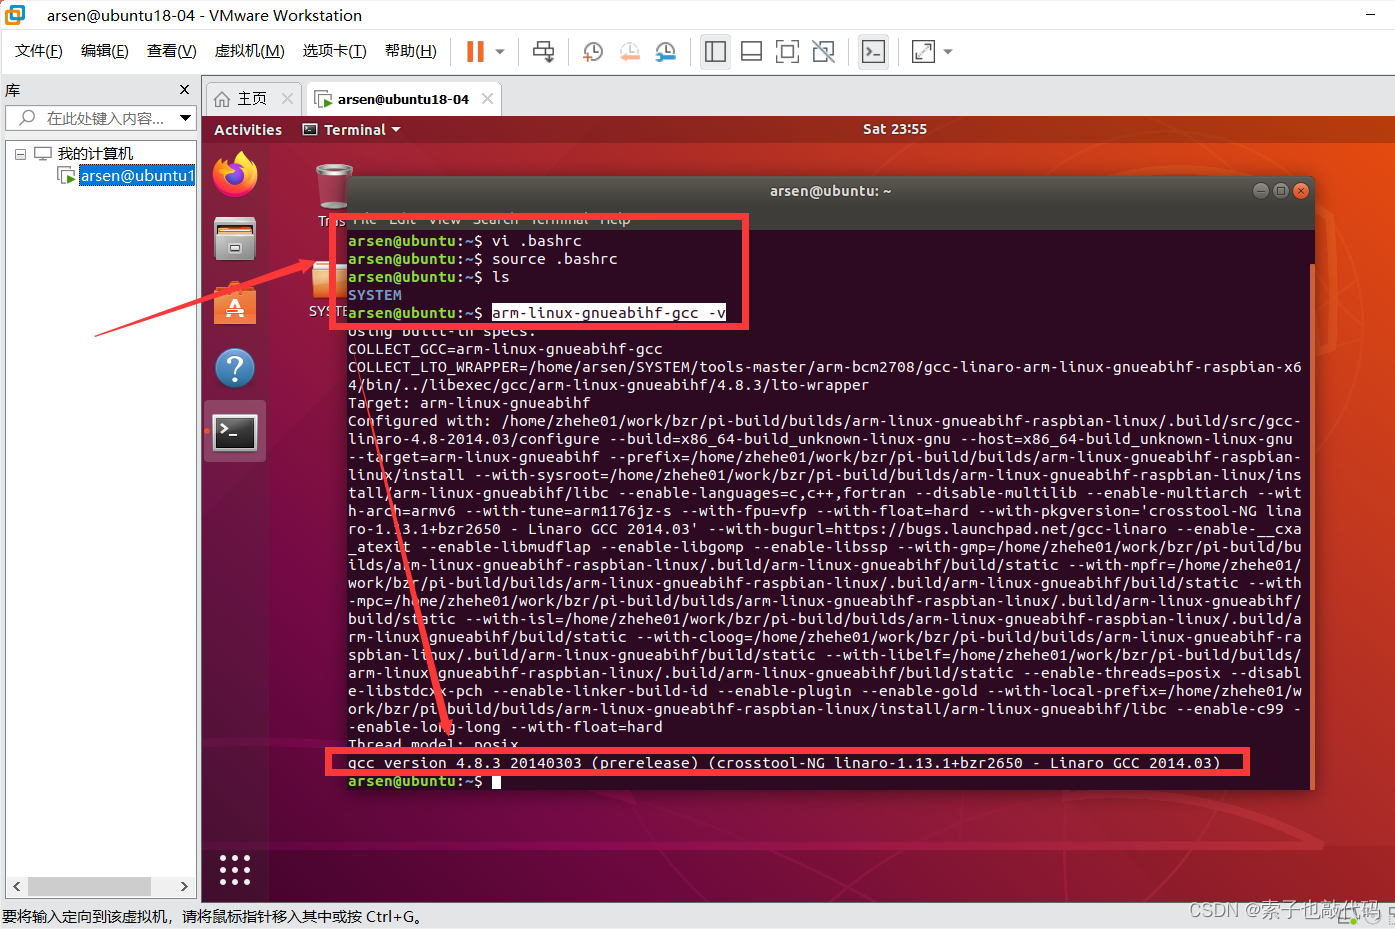Viewport: 1395px width, 929px height.
Task: Open the 虚拟机(M) menu
Action: pyautogui.click(x=249, y=51)
